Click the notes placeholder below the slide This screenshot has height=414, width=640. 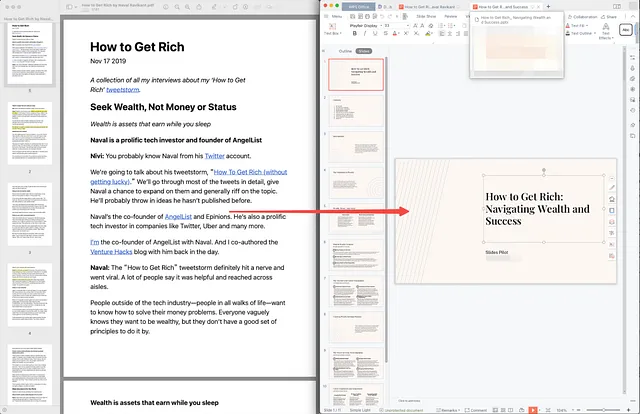tap(409, 401)
